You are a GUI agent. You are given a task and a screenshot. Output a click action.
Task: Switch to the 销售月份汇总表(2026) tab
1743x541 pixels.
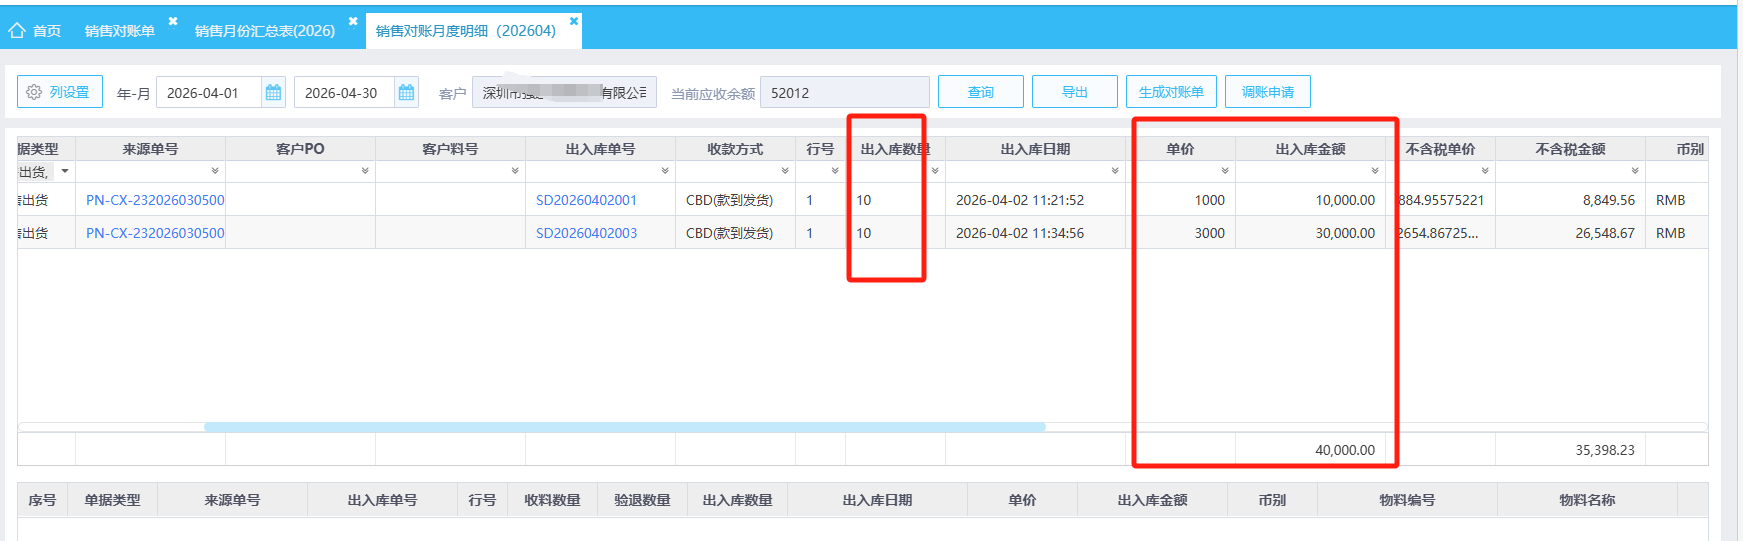tap(265, 31)
